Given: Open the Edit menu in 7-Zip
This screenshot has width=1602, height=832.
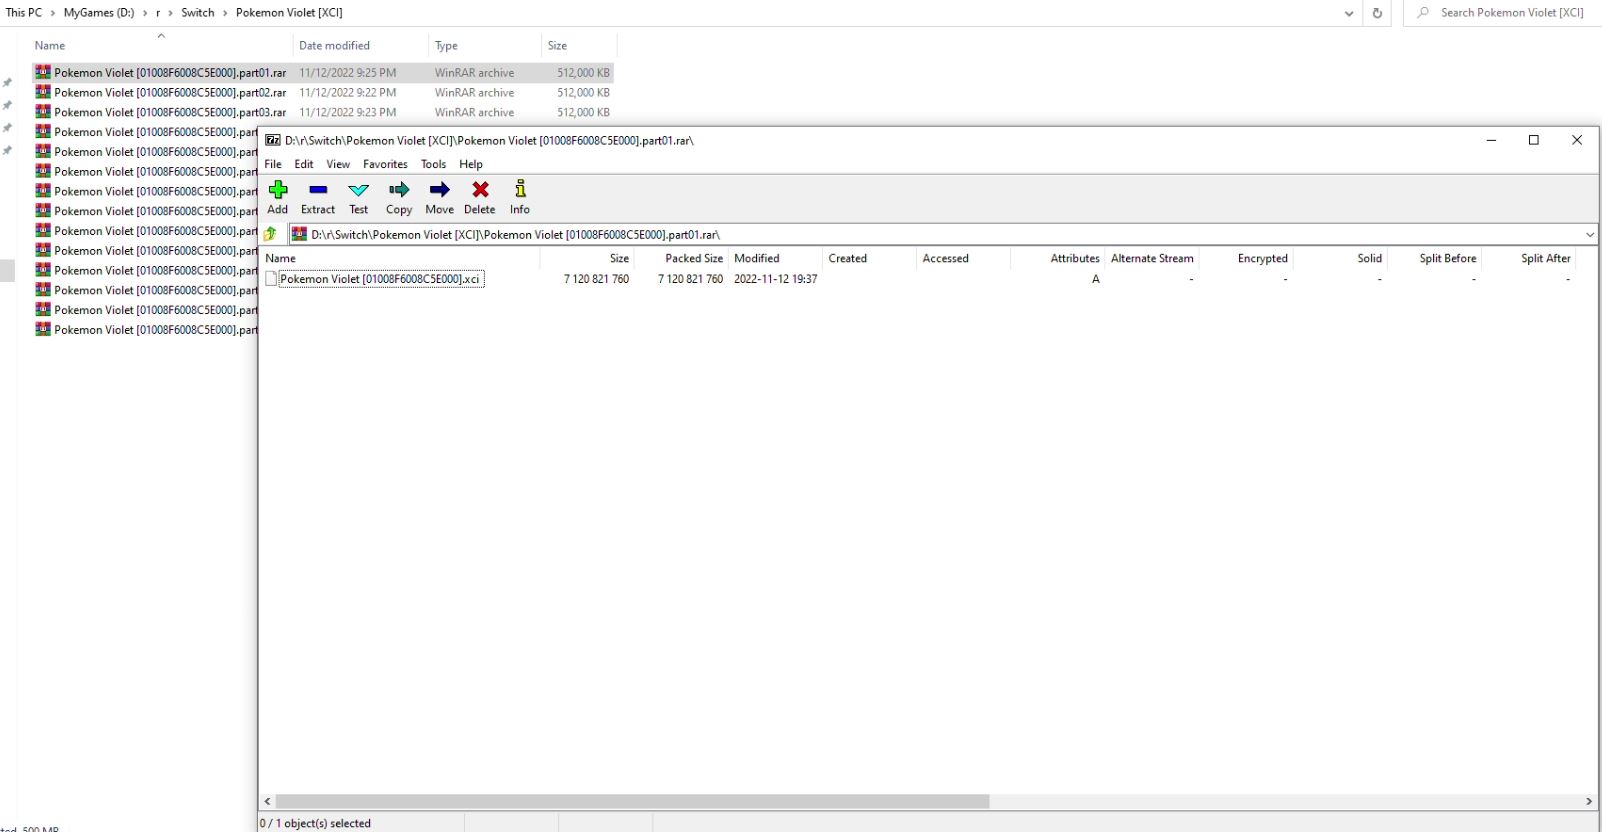Looking at the screenshot, I should click(x=304, y=164).
